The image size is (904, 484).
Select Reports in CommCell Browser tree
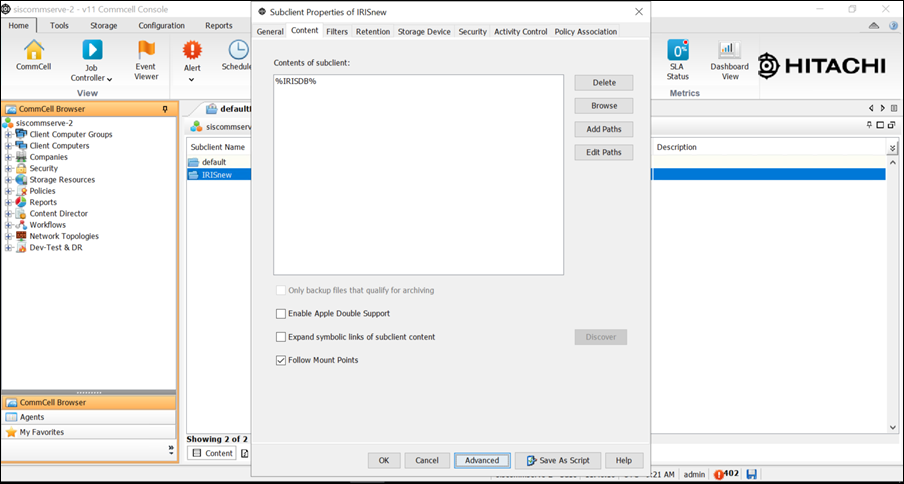pyautogui.click(x=43, y=202)
